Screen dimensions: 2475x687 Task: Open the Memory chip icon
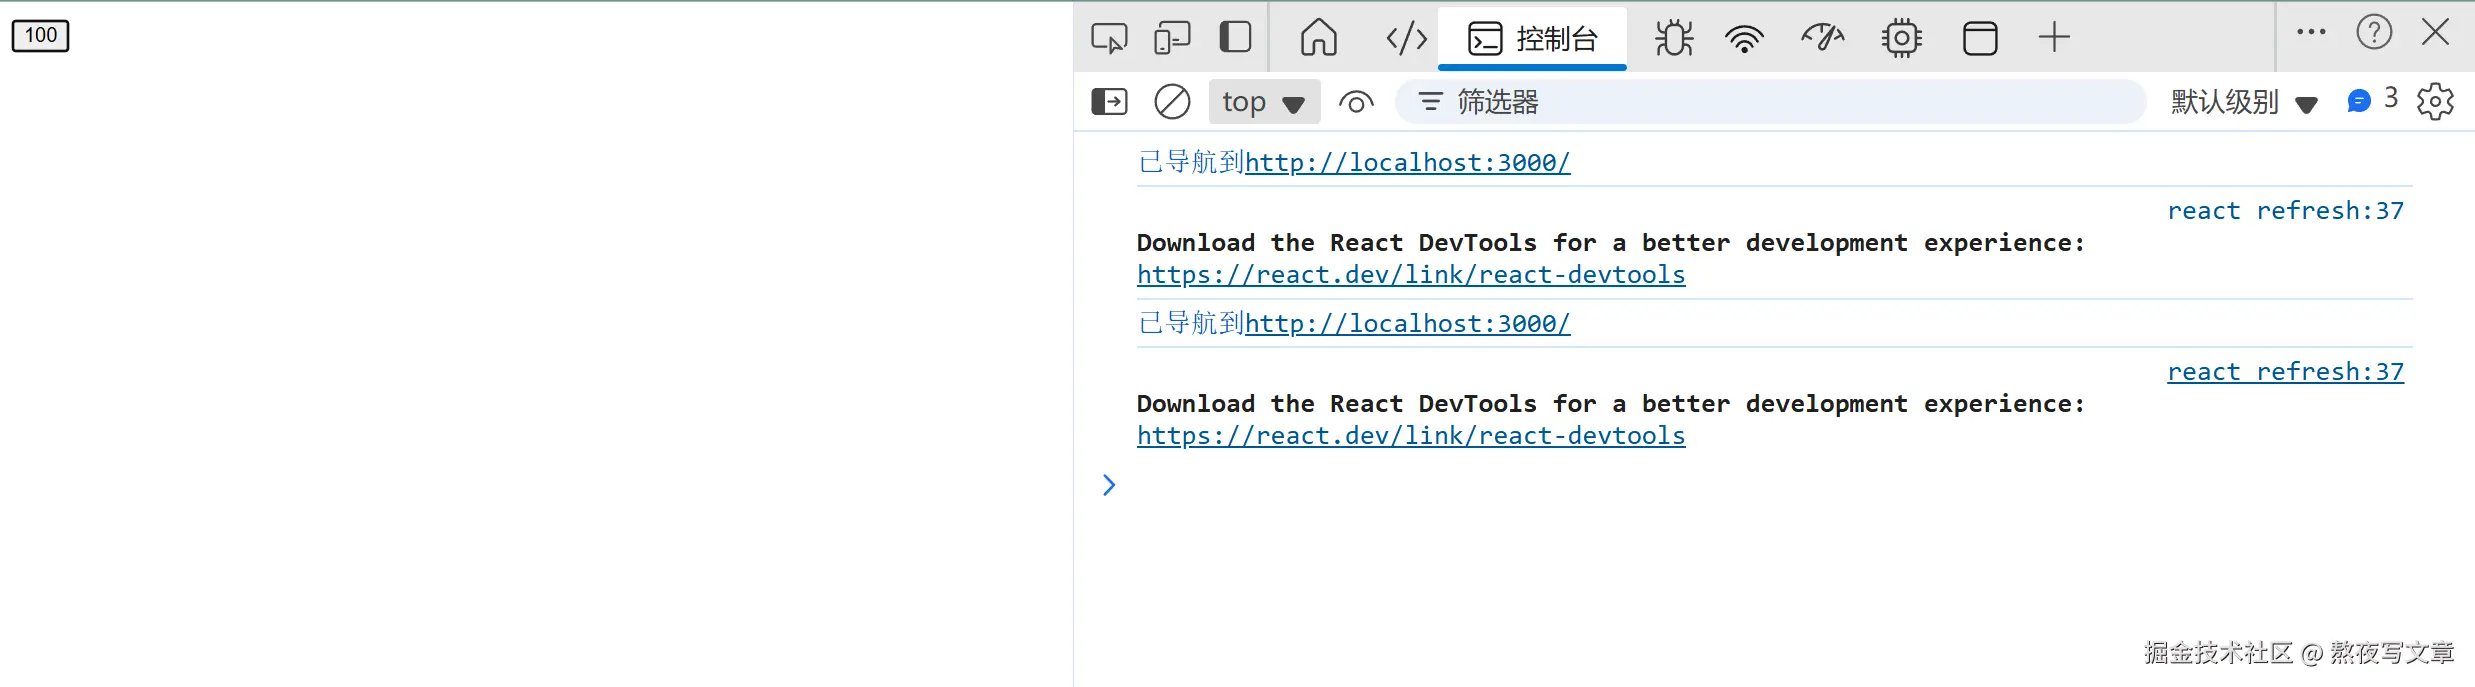(1901, 38)
